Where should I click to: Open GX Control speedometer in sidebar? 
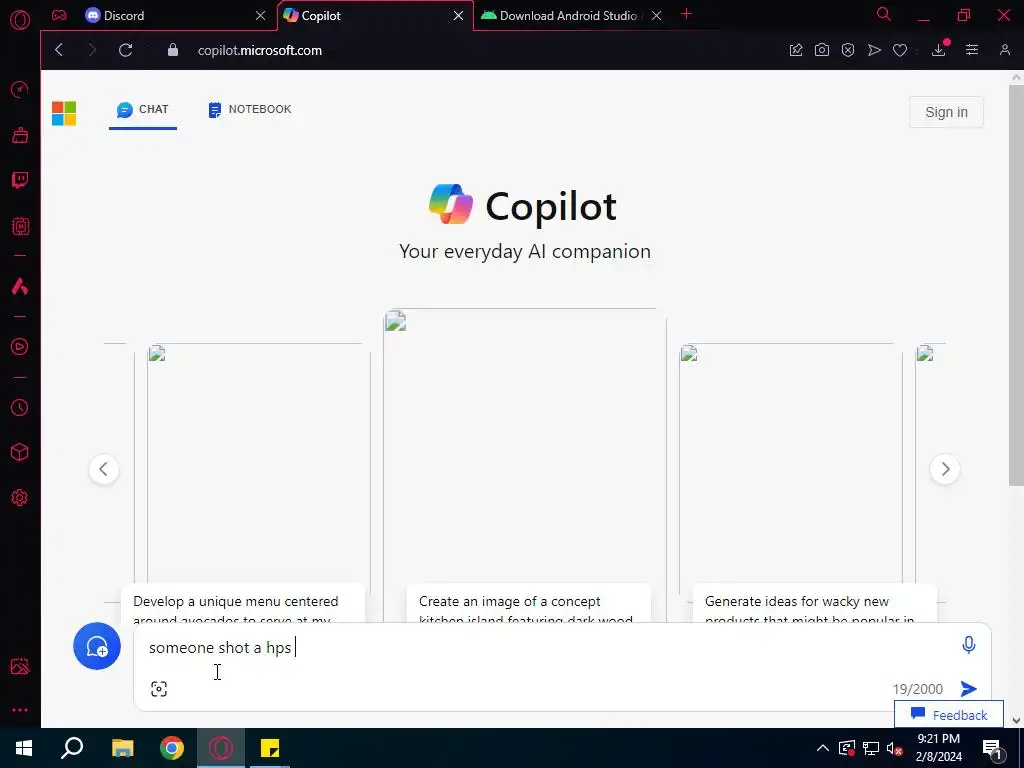[x=20, y=89]
